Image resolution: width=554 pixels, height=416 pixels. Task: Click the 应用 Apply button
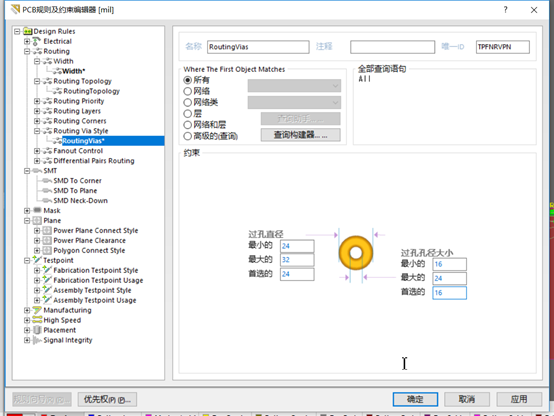519,399
